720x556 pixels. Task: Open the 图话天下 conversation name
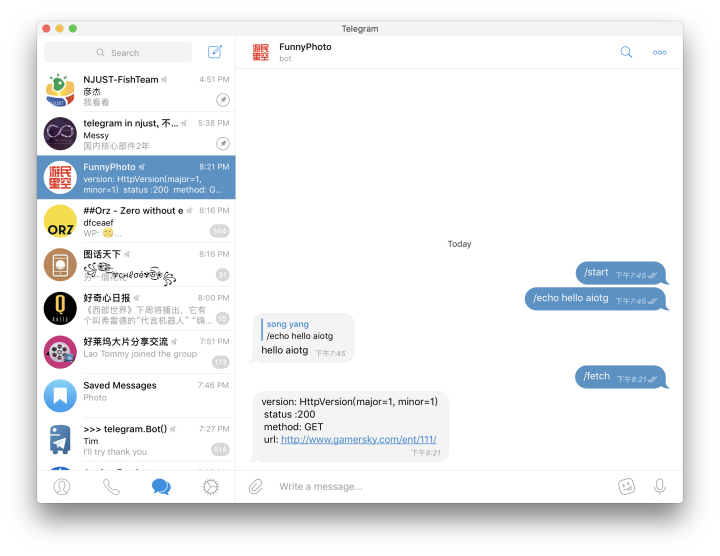102,254
